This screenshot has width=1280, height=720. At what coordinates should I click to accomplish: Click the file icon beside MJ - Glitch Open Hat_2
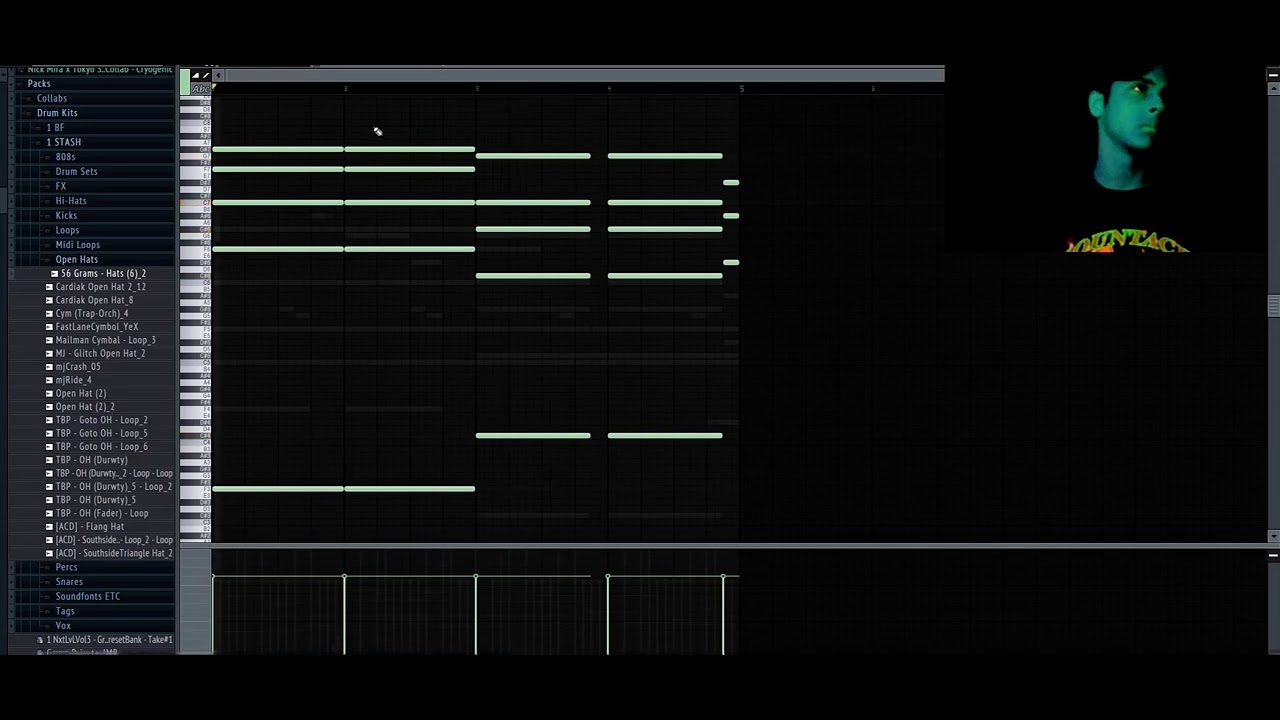point(49,353)
